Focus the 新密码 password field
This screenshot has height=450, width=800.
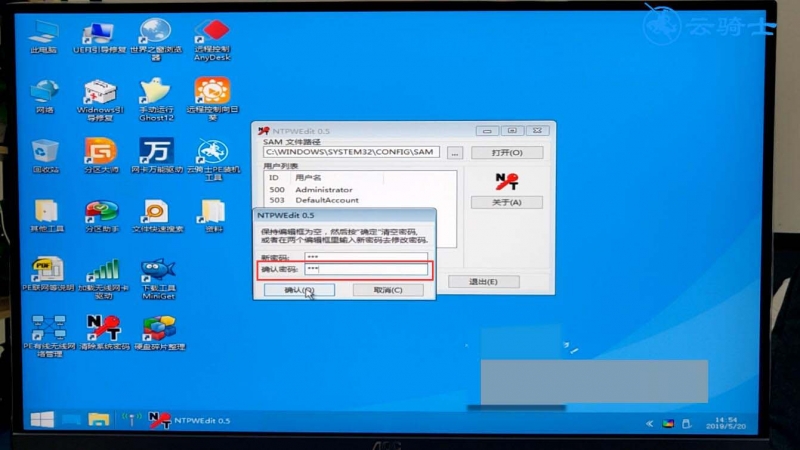(x=366, y=257)
